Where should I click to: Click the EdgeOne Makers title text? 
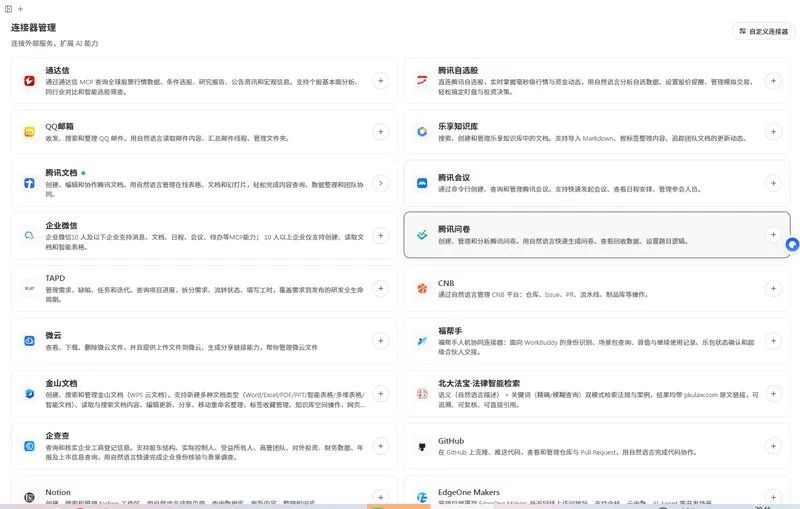pos(469,492)
